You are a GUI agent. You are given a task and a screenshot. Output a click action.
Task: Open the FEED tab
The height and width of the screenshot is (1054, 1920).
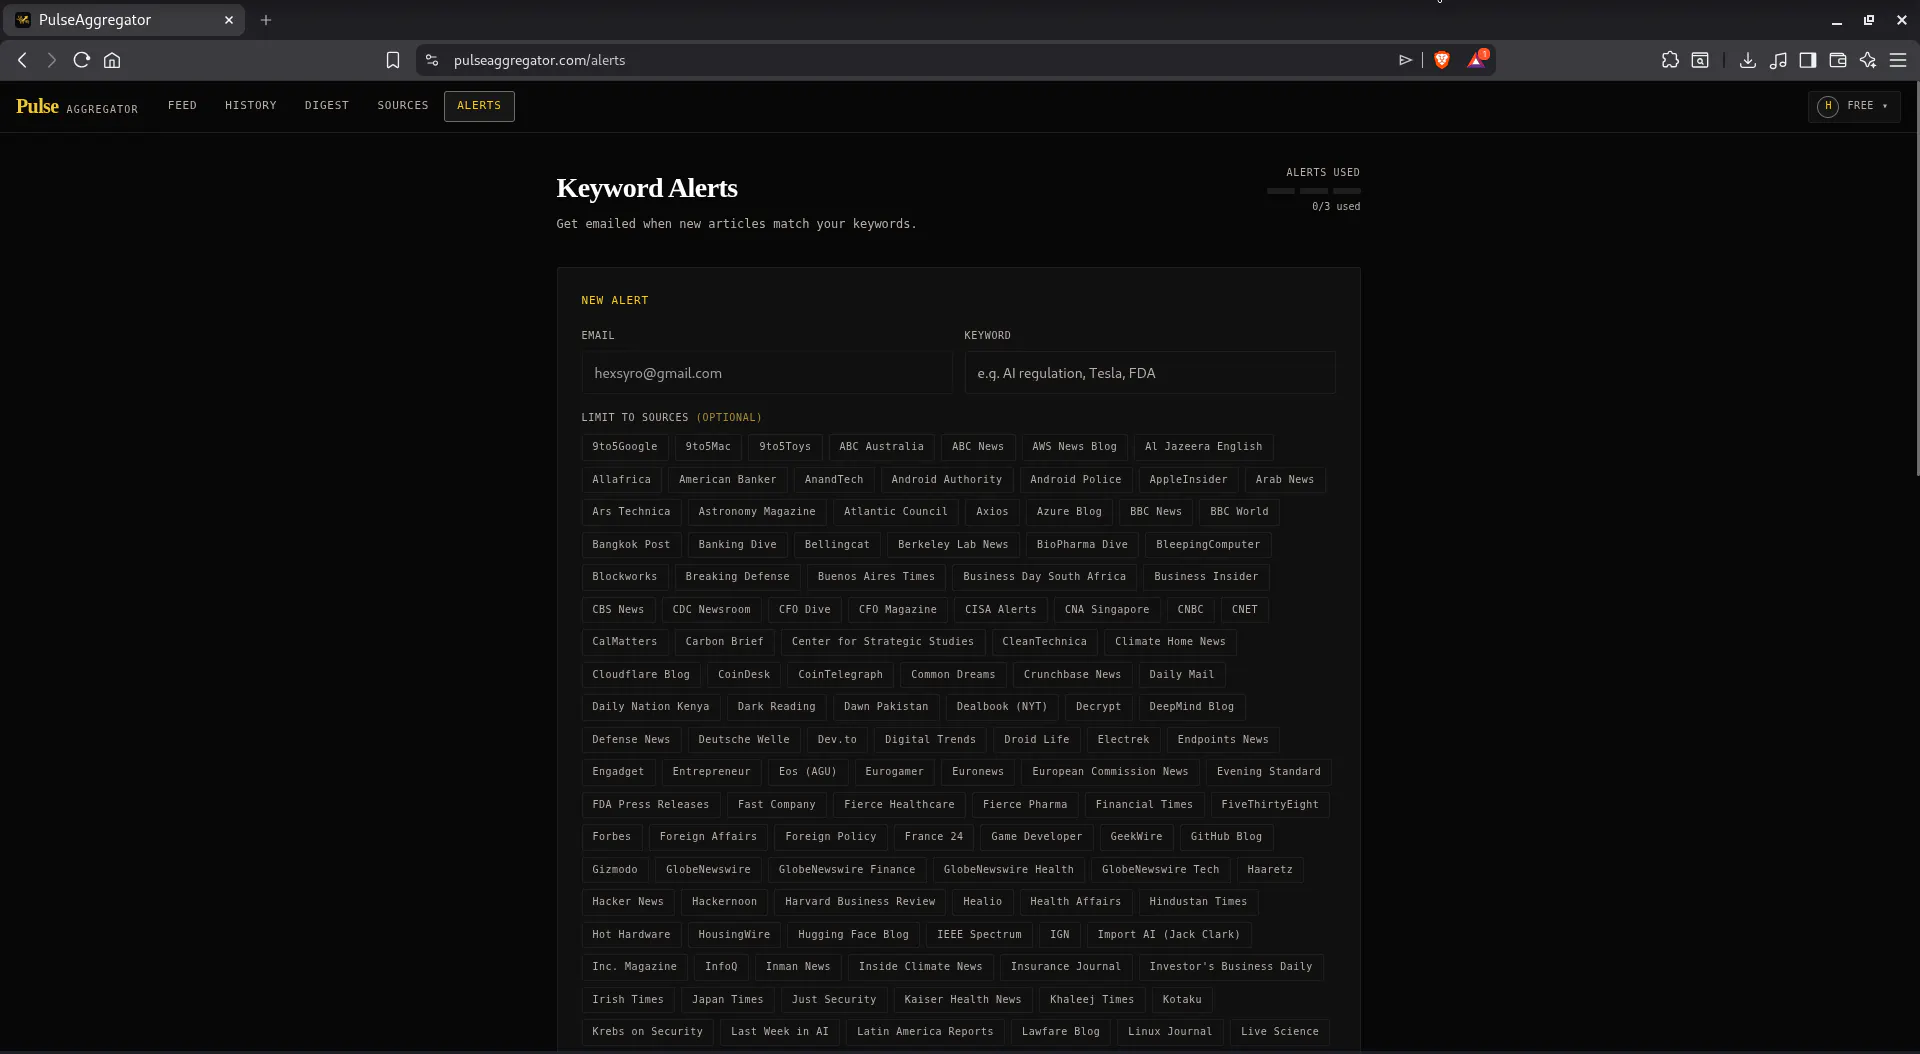182,106
